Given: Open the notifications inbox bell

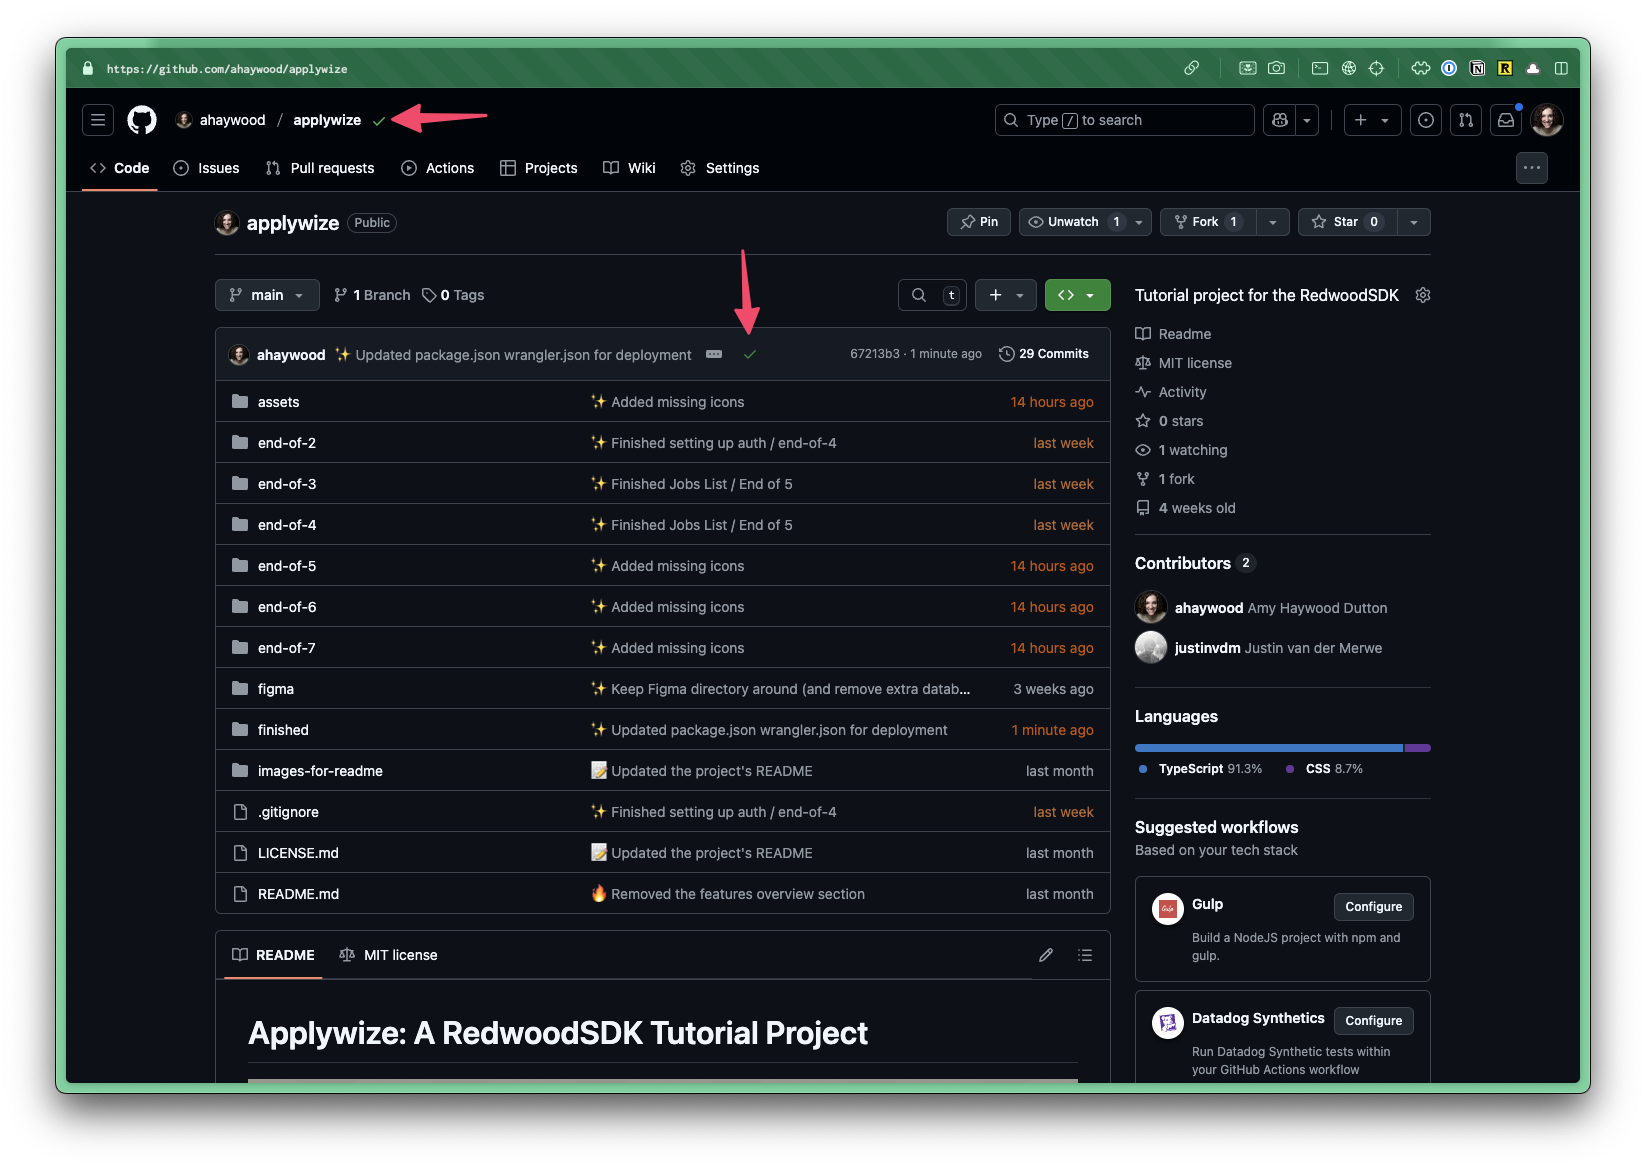Looking at the screenshot, I should (1505, 119).
